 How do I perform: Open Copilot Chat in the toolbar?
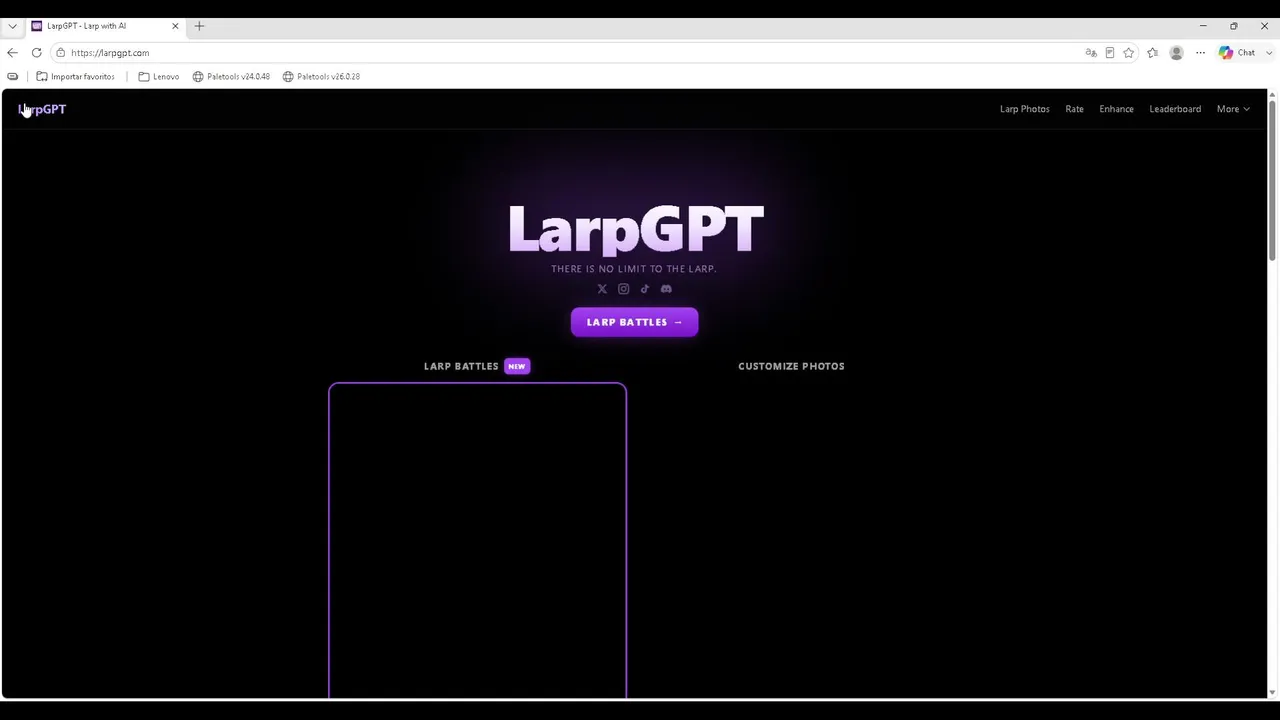1237,53
